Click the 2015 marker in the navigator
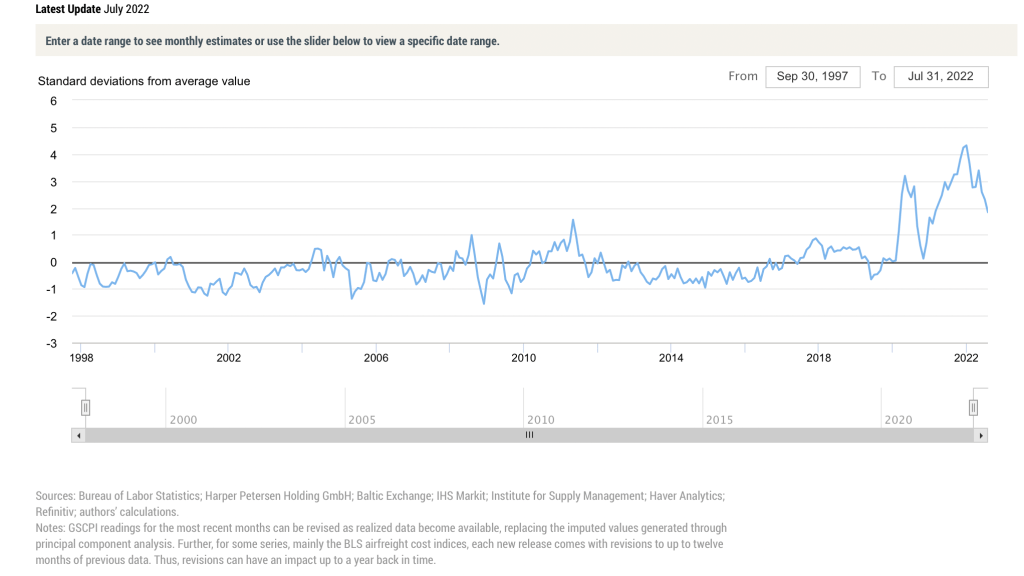 (x=719, y=420)
